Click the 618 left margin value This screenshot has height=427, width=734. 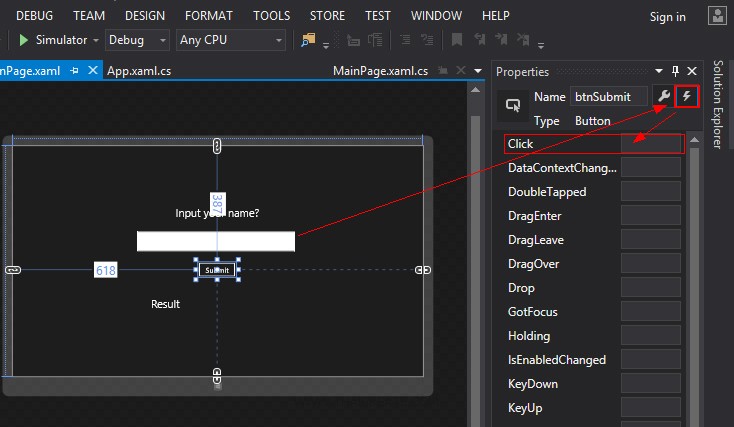(x=105, y=270)
